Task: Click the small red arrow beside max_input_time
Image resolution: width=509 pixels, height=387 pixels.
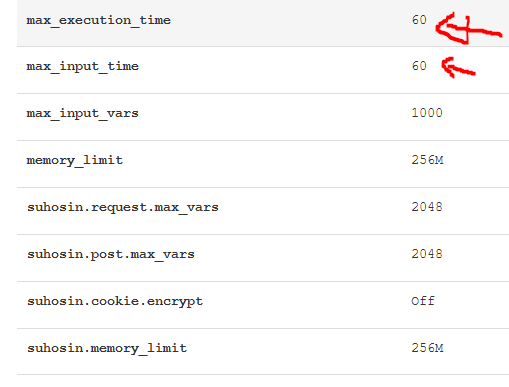Action: point(458,67)
